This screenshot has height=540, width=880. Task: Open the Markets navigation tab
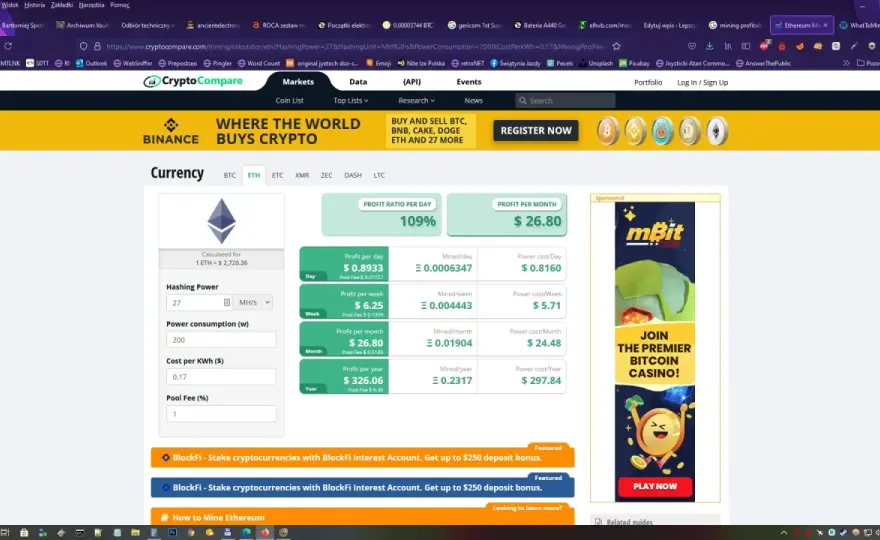pyautogui.click(x=298, y=82)
